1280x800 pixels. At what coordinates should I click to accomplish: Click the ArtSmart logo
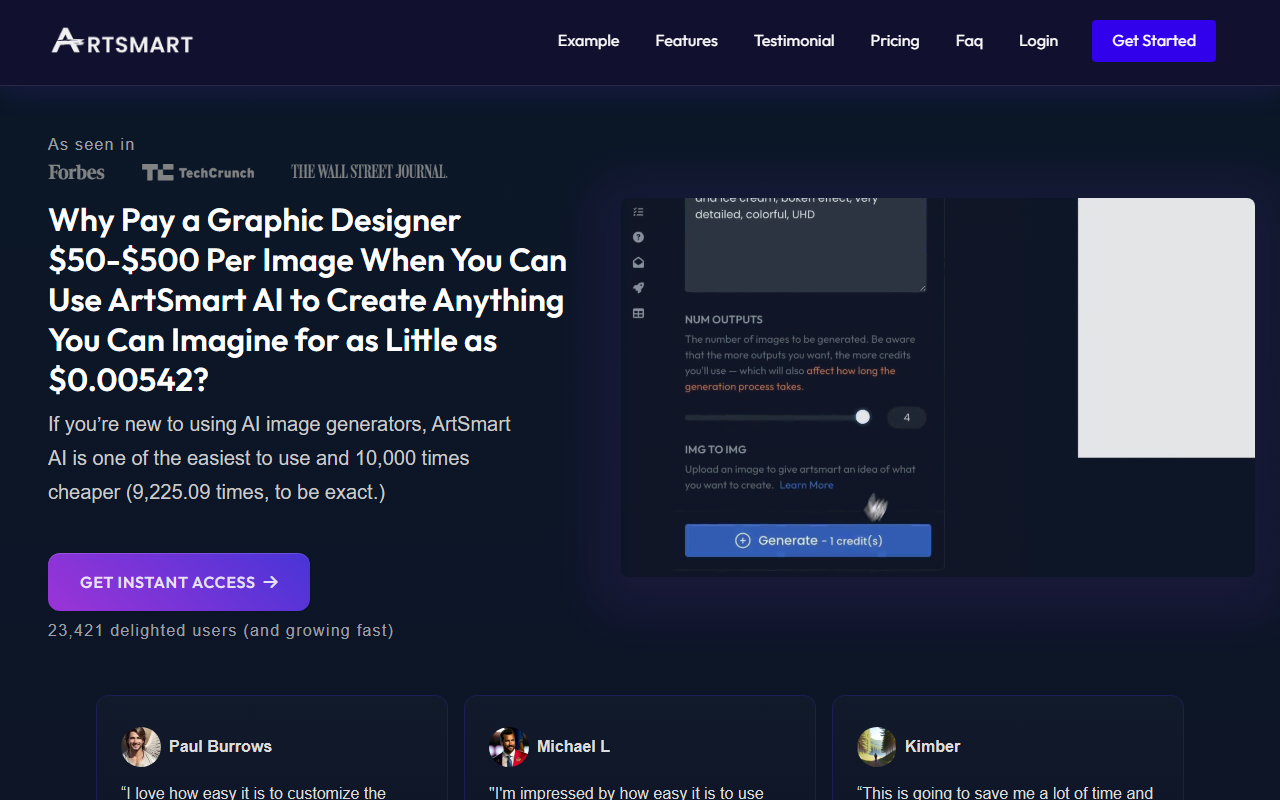click(x=122, y=41)
